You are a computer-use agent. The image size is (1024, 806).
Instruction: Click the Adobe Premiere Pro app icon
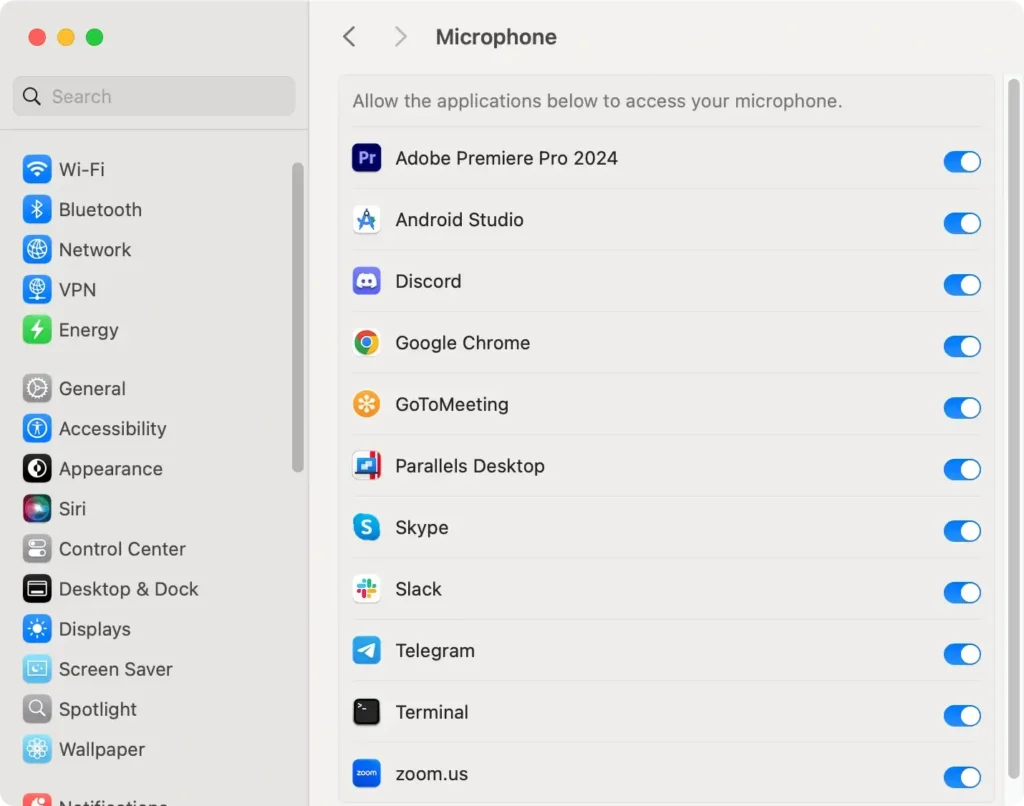point(366,158)
